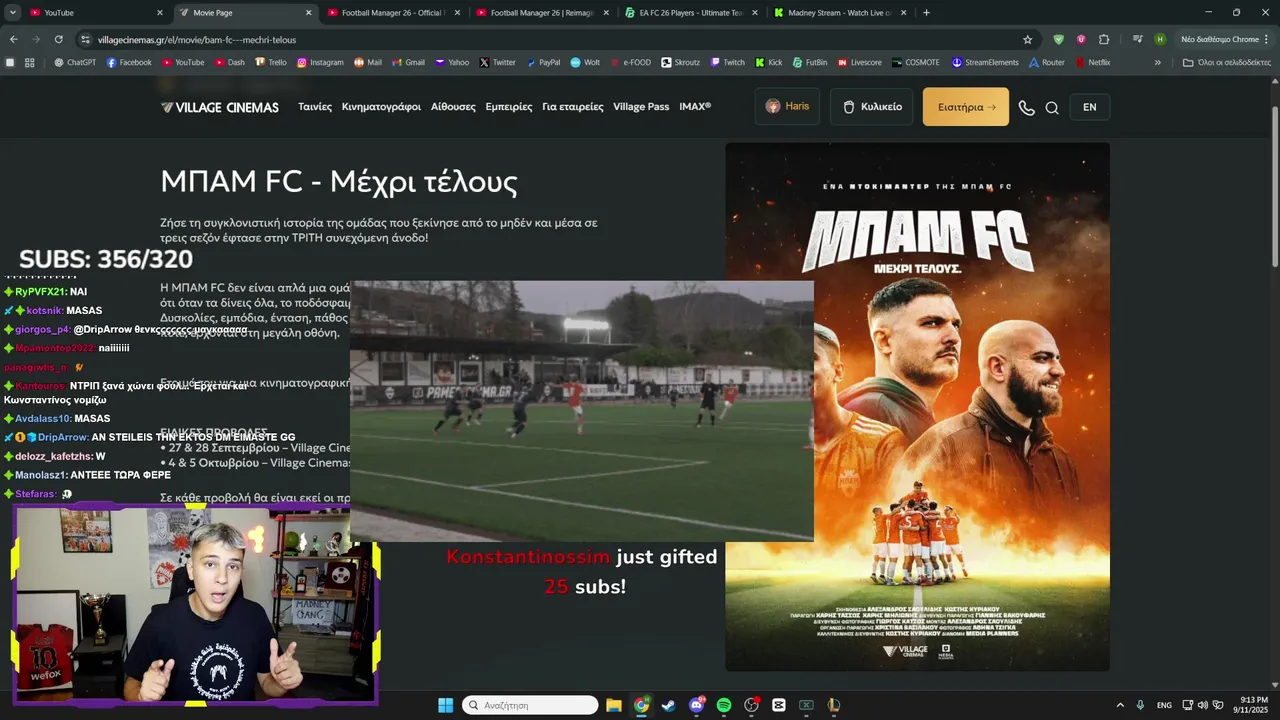
Task: Go back with the browser back arrow
Action: (13, 39)
